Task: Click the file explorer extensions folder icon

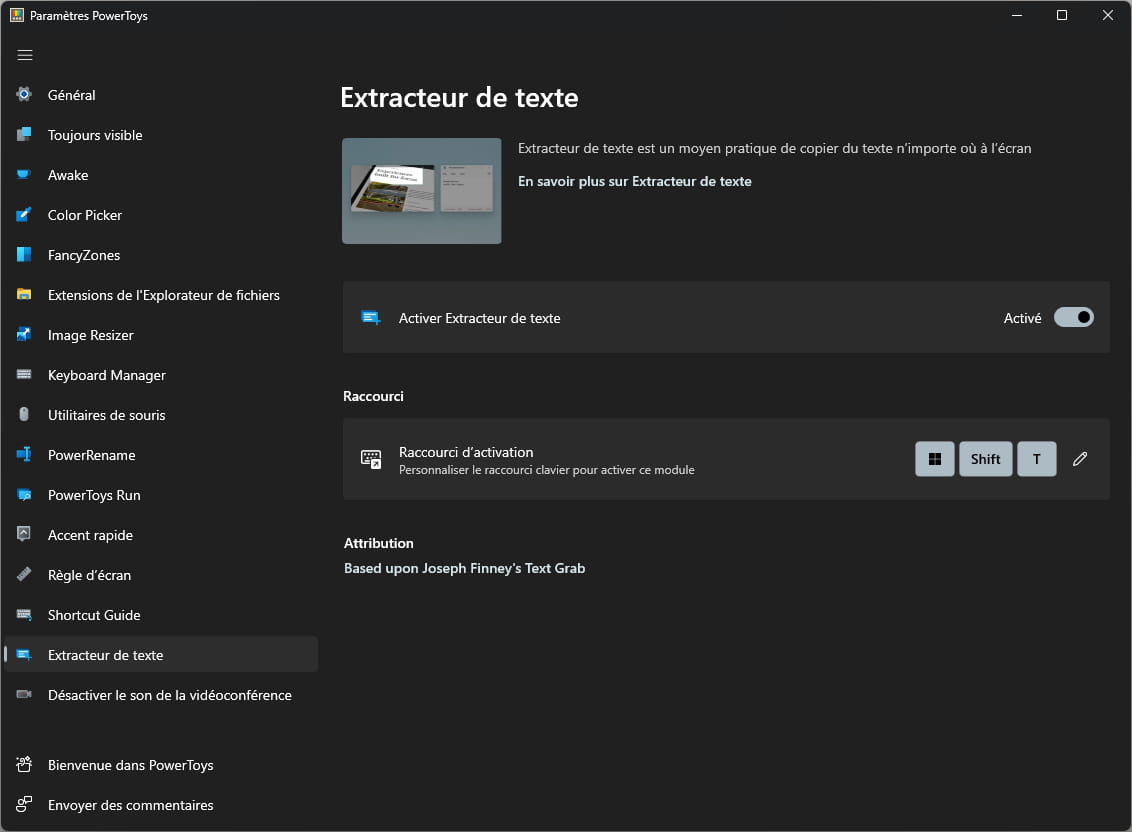Action: pyautogui.click(x=24, y=295)
